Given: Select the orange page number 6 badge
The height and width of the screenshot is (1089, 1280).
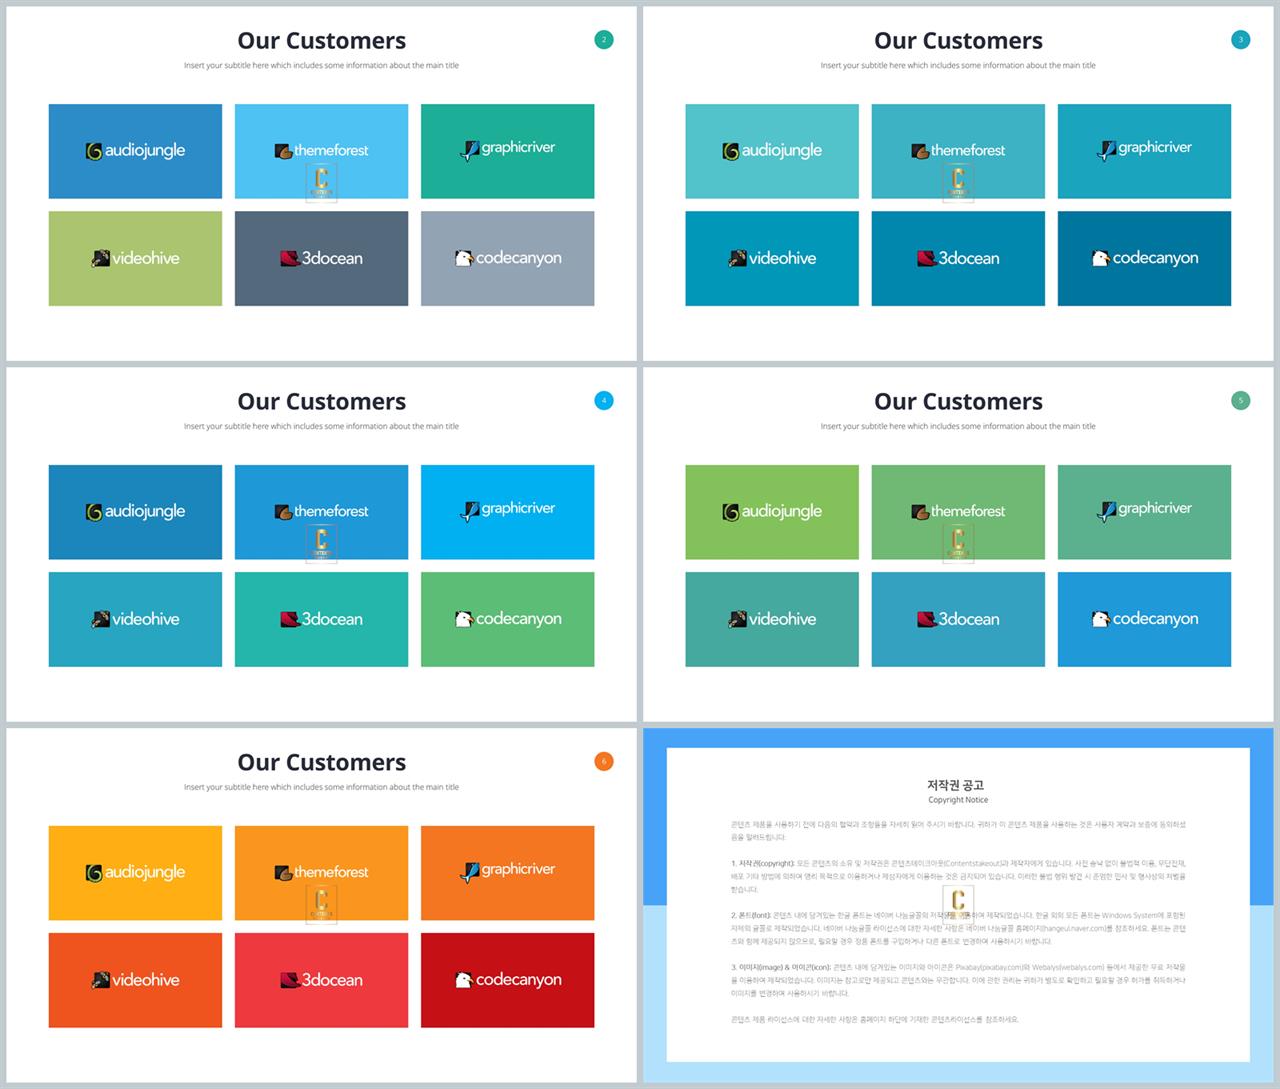Looking at the screenshot, I should (604, 762).
